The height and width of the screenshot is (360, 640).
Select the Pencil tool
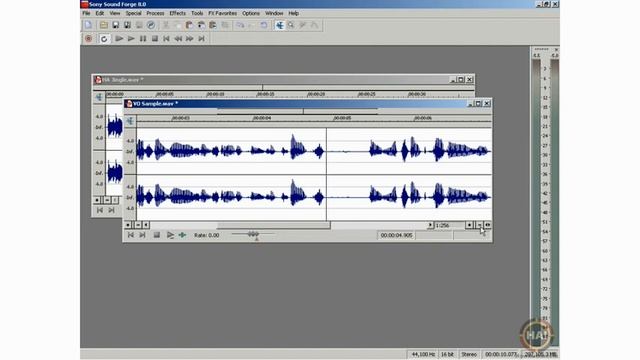(x=303, y=25)
